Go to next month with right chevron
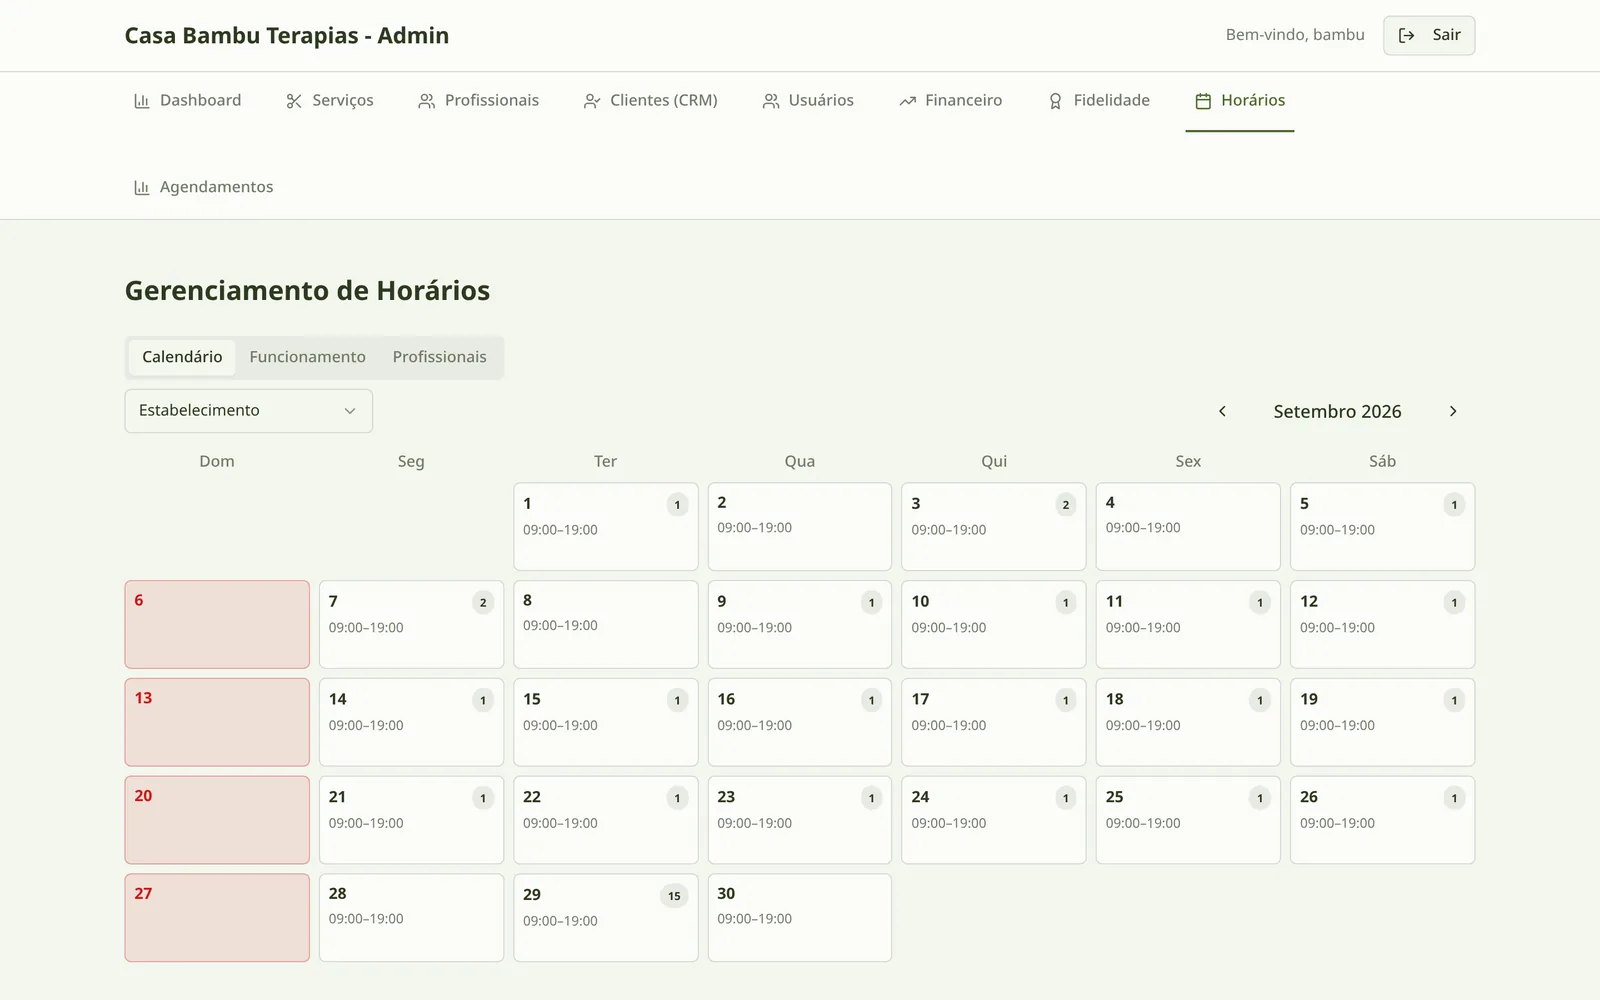Image resolution: width=1600 pixels, height=1000 pixels. click(x=1453, y=411)
